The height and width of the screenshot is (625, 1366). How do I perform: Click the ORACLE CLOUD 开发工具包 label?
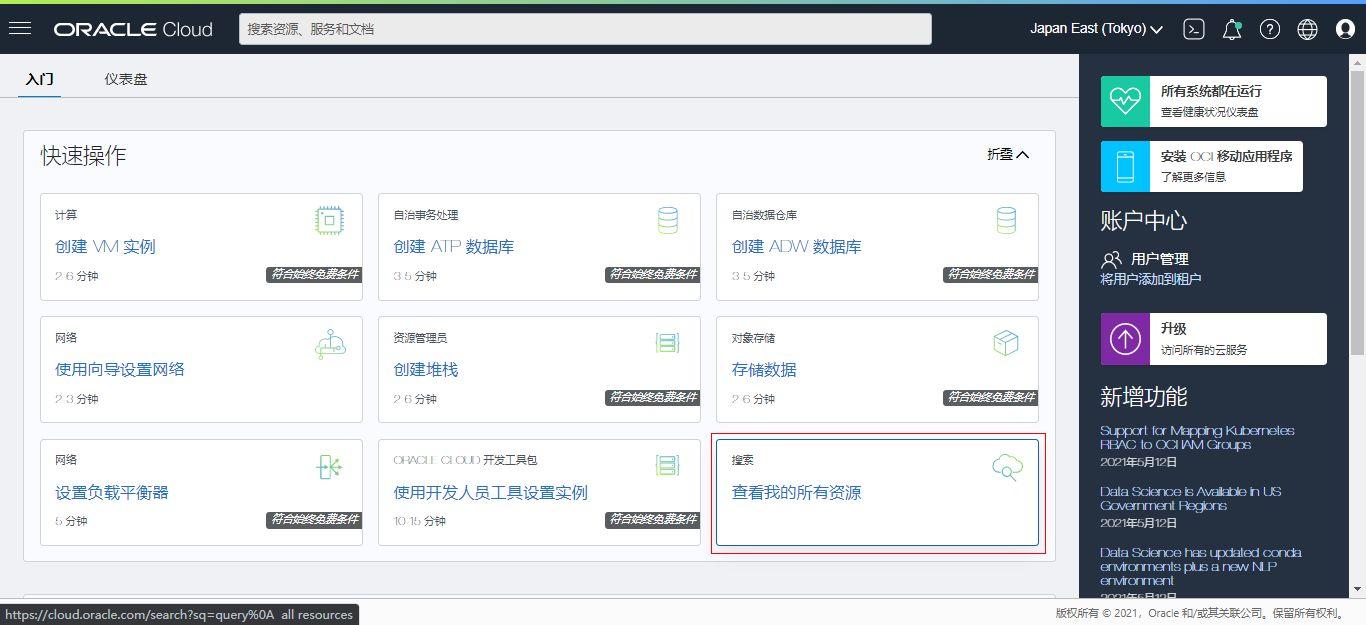coord(465,460)
